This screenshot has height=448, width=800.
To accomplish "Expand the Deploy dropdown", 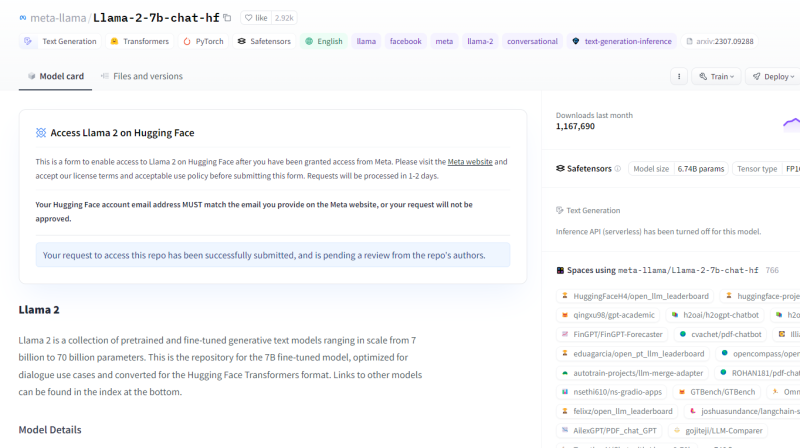I will coord(773,77).
